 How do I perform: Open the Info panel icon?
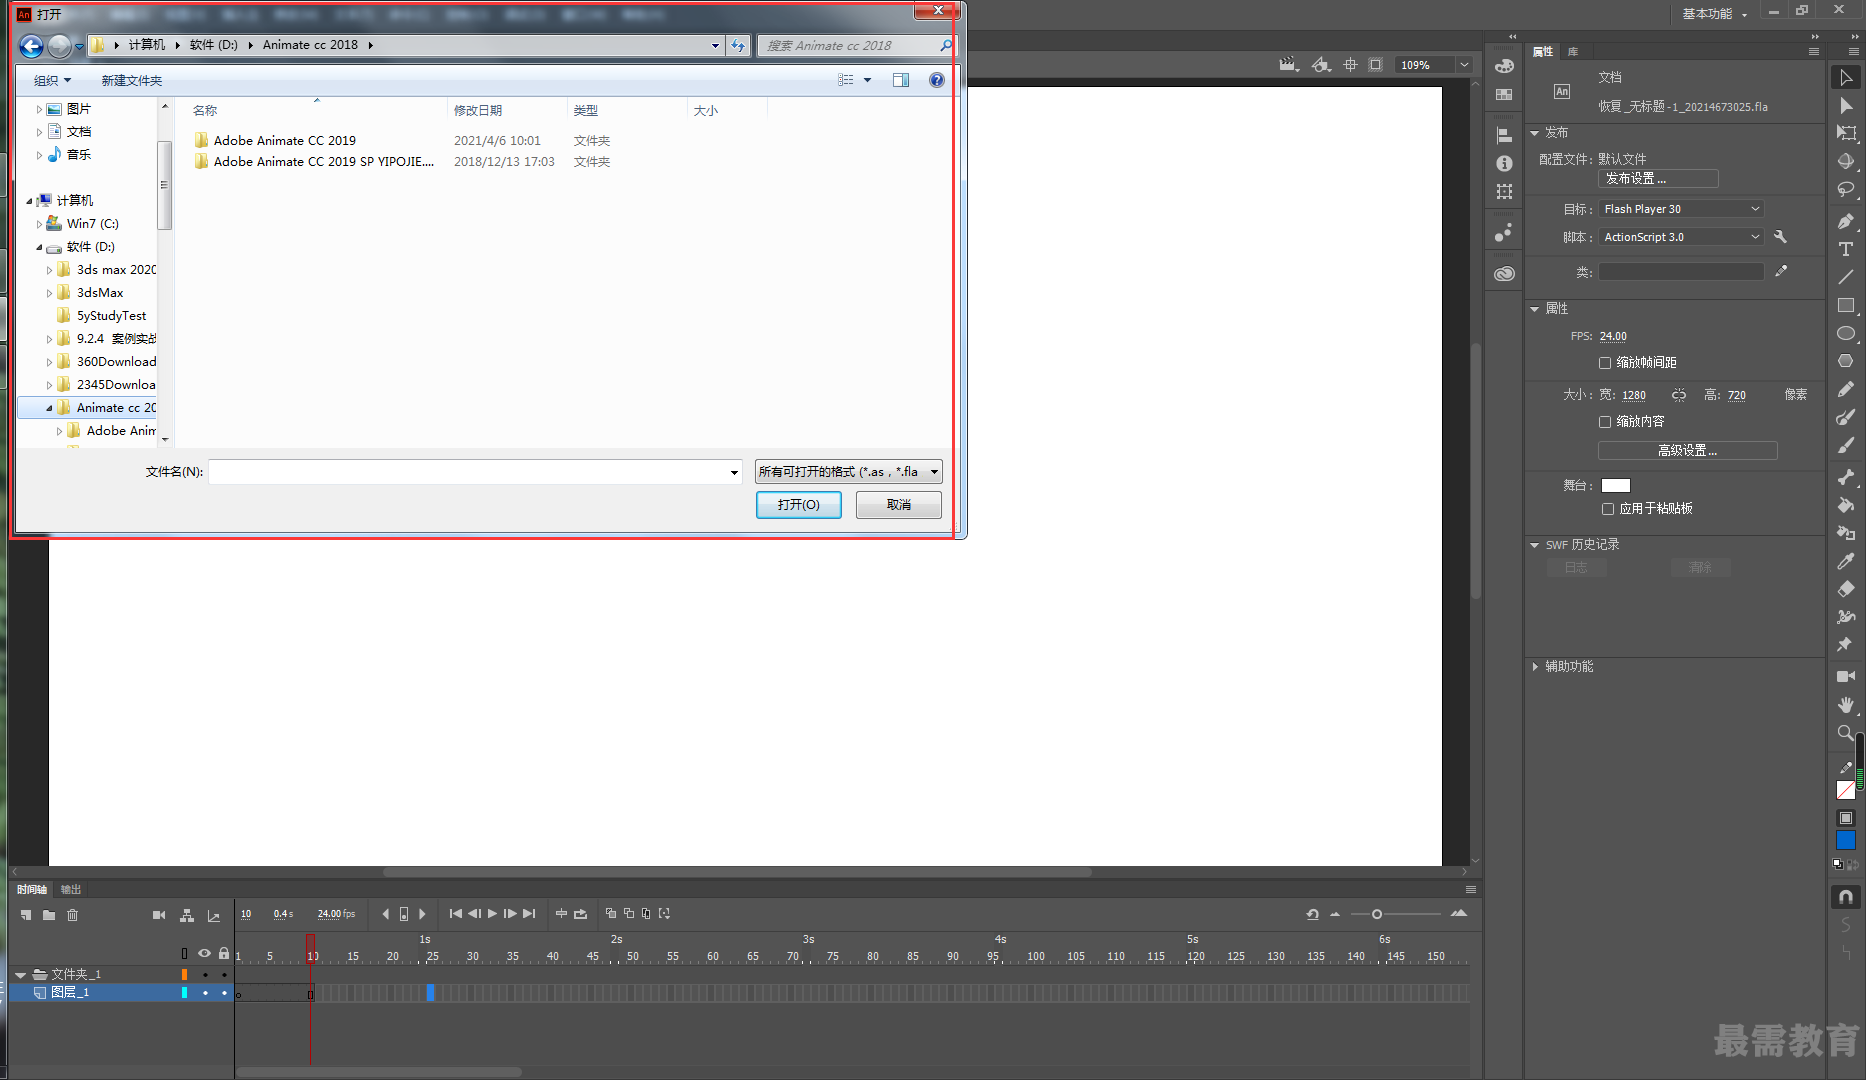1504,163
